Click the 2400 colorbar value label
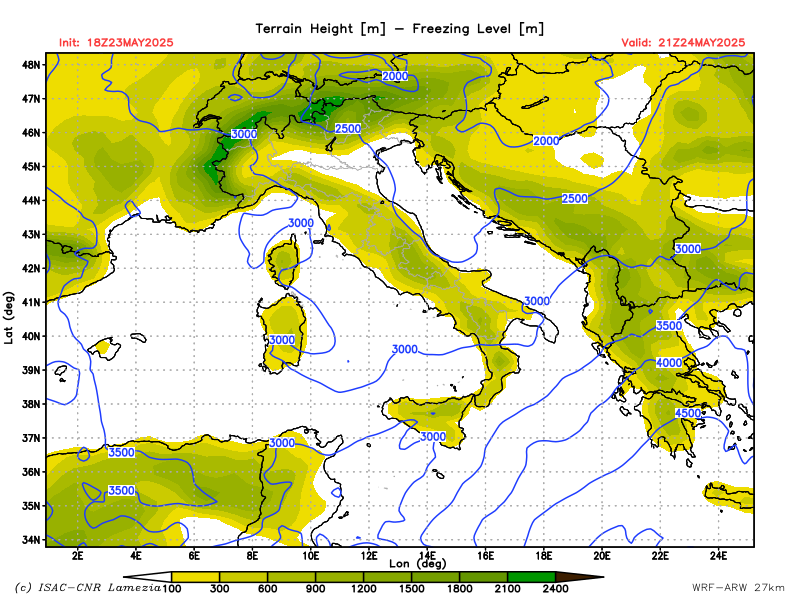The image size is (800, 600). [x=555, y=589]
